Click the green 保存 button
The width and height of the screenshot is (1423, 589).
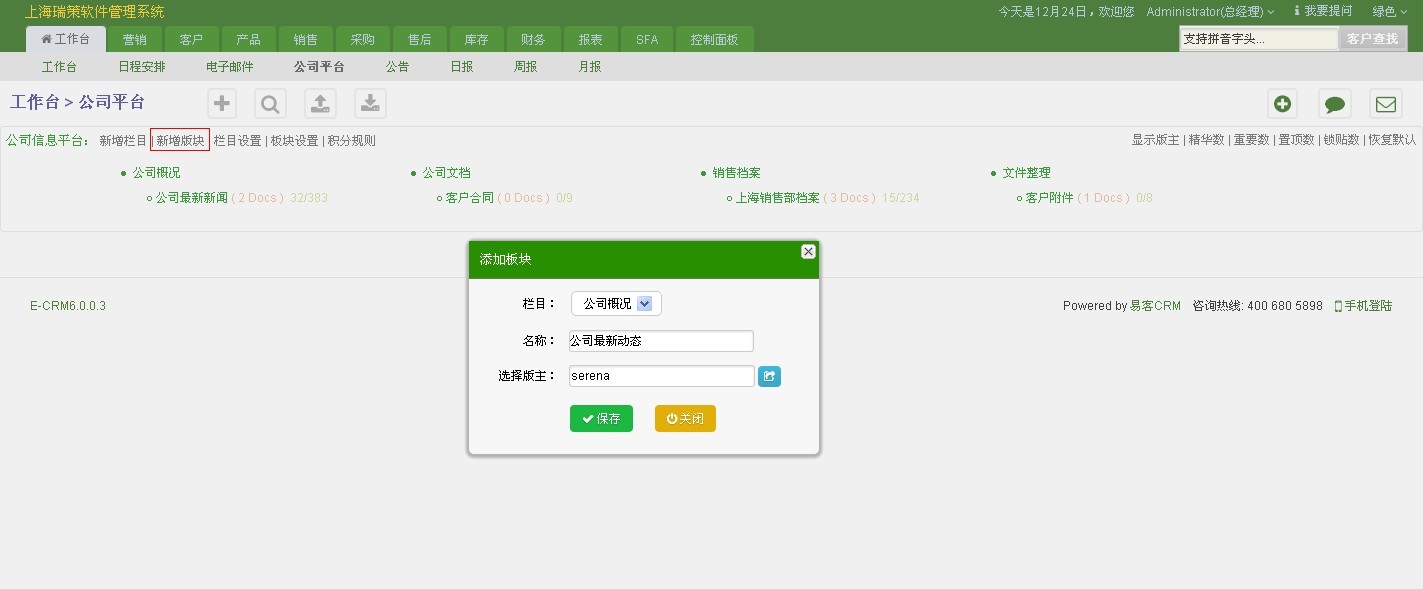click(601, 418)
